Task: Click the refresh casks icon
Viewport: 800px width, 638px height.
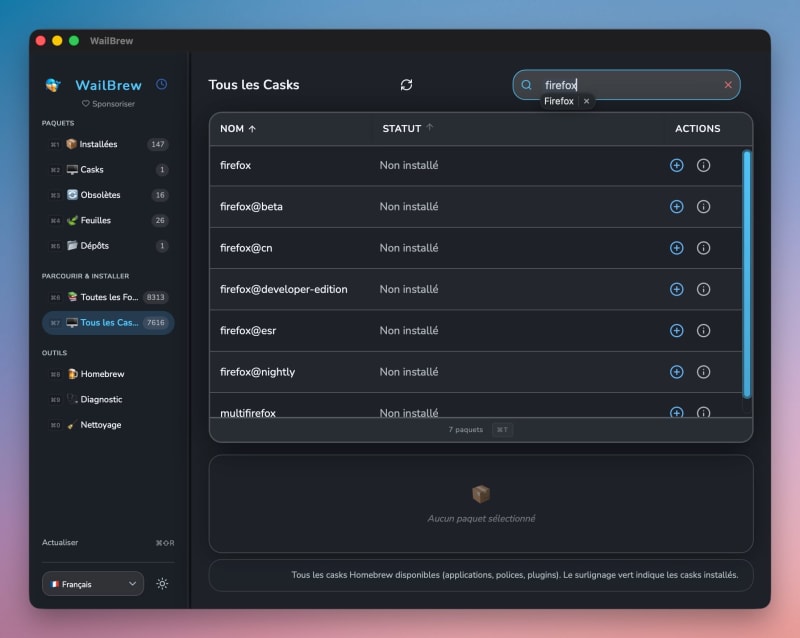Action: pos(406,85)
